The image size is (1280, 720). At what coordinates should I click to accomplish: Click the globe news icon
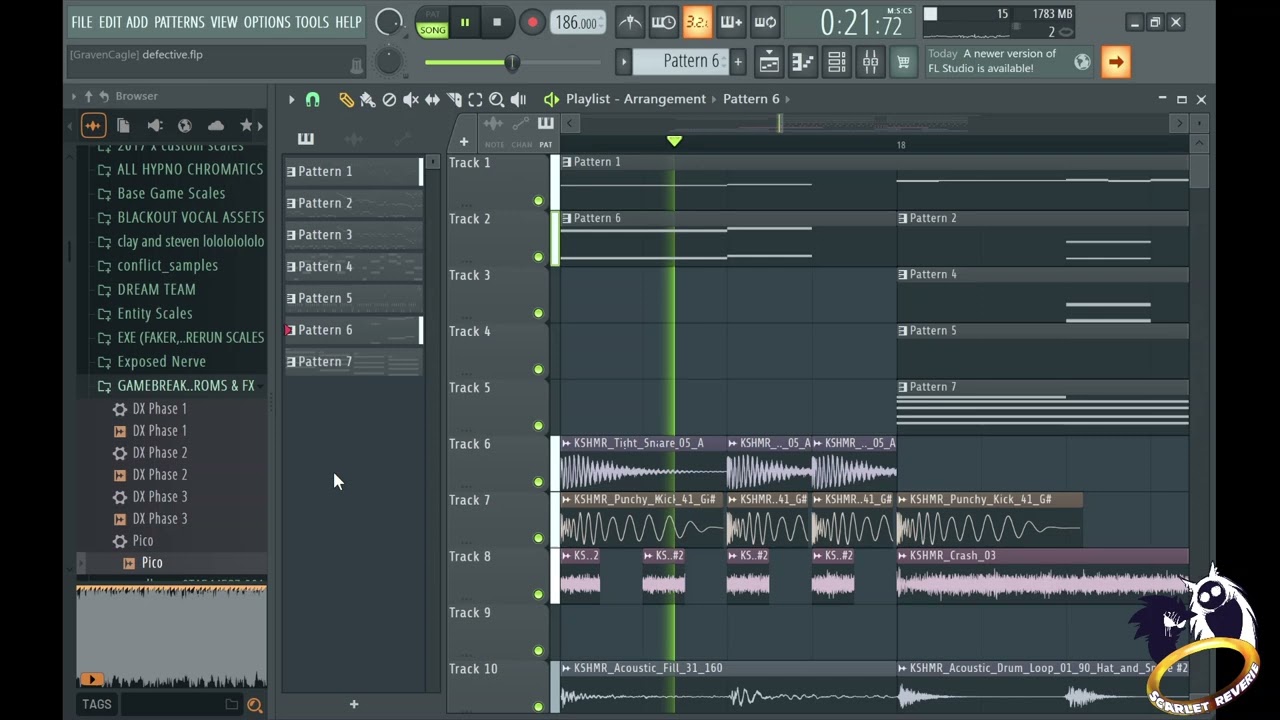(x=1082, y=62)
